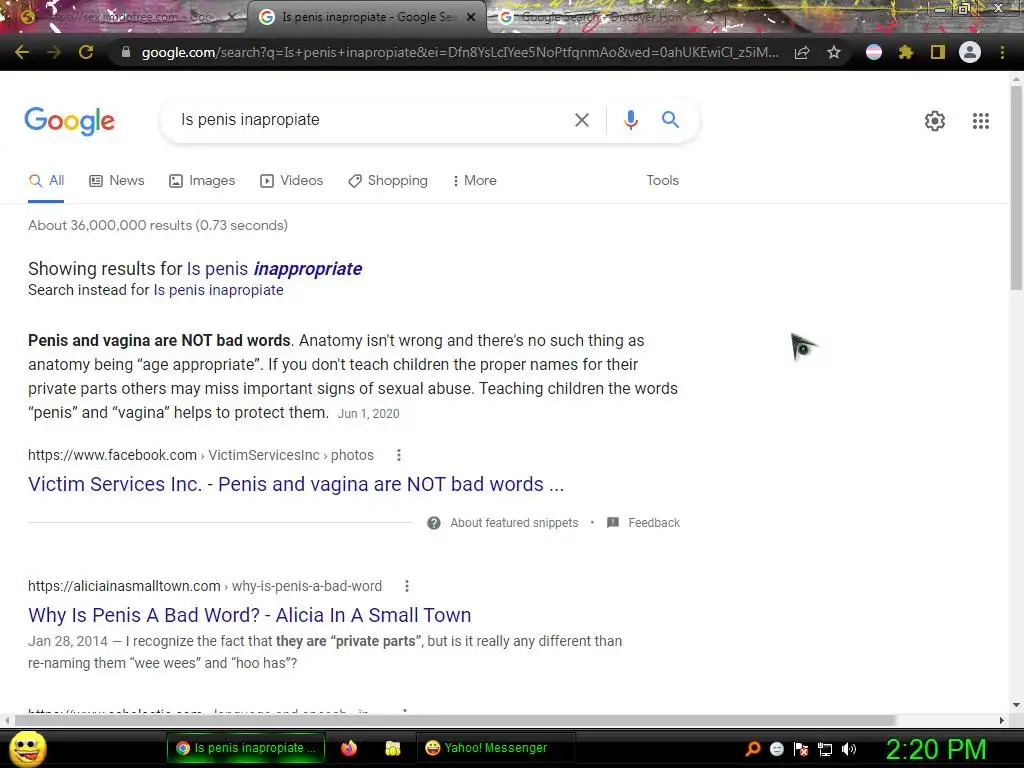Open options for facebook.com result

click(x=399, y=455)
